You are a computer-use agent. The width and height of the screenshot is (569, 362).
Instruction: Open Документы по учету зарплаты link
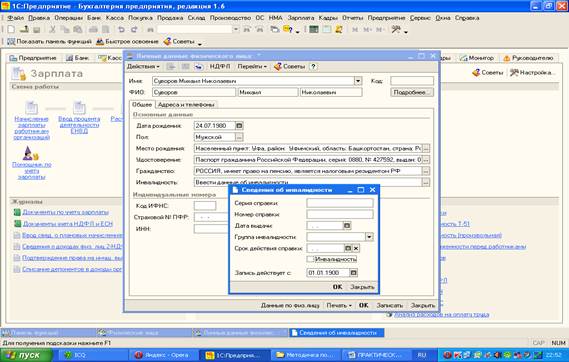coord(66,212)
